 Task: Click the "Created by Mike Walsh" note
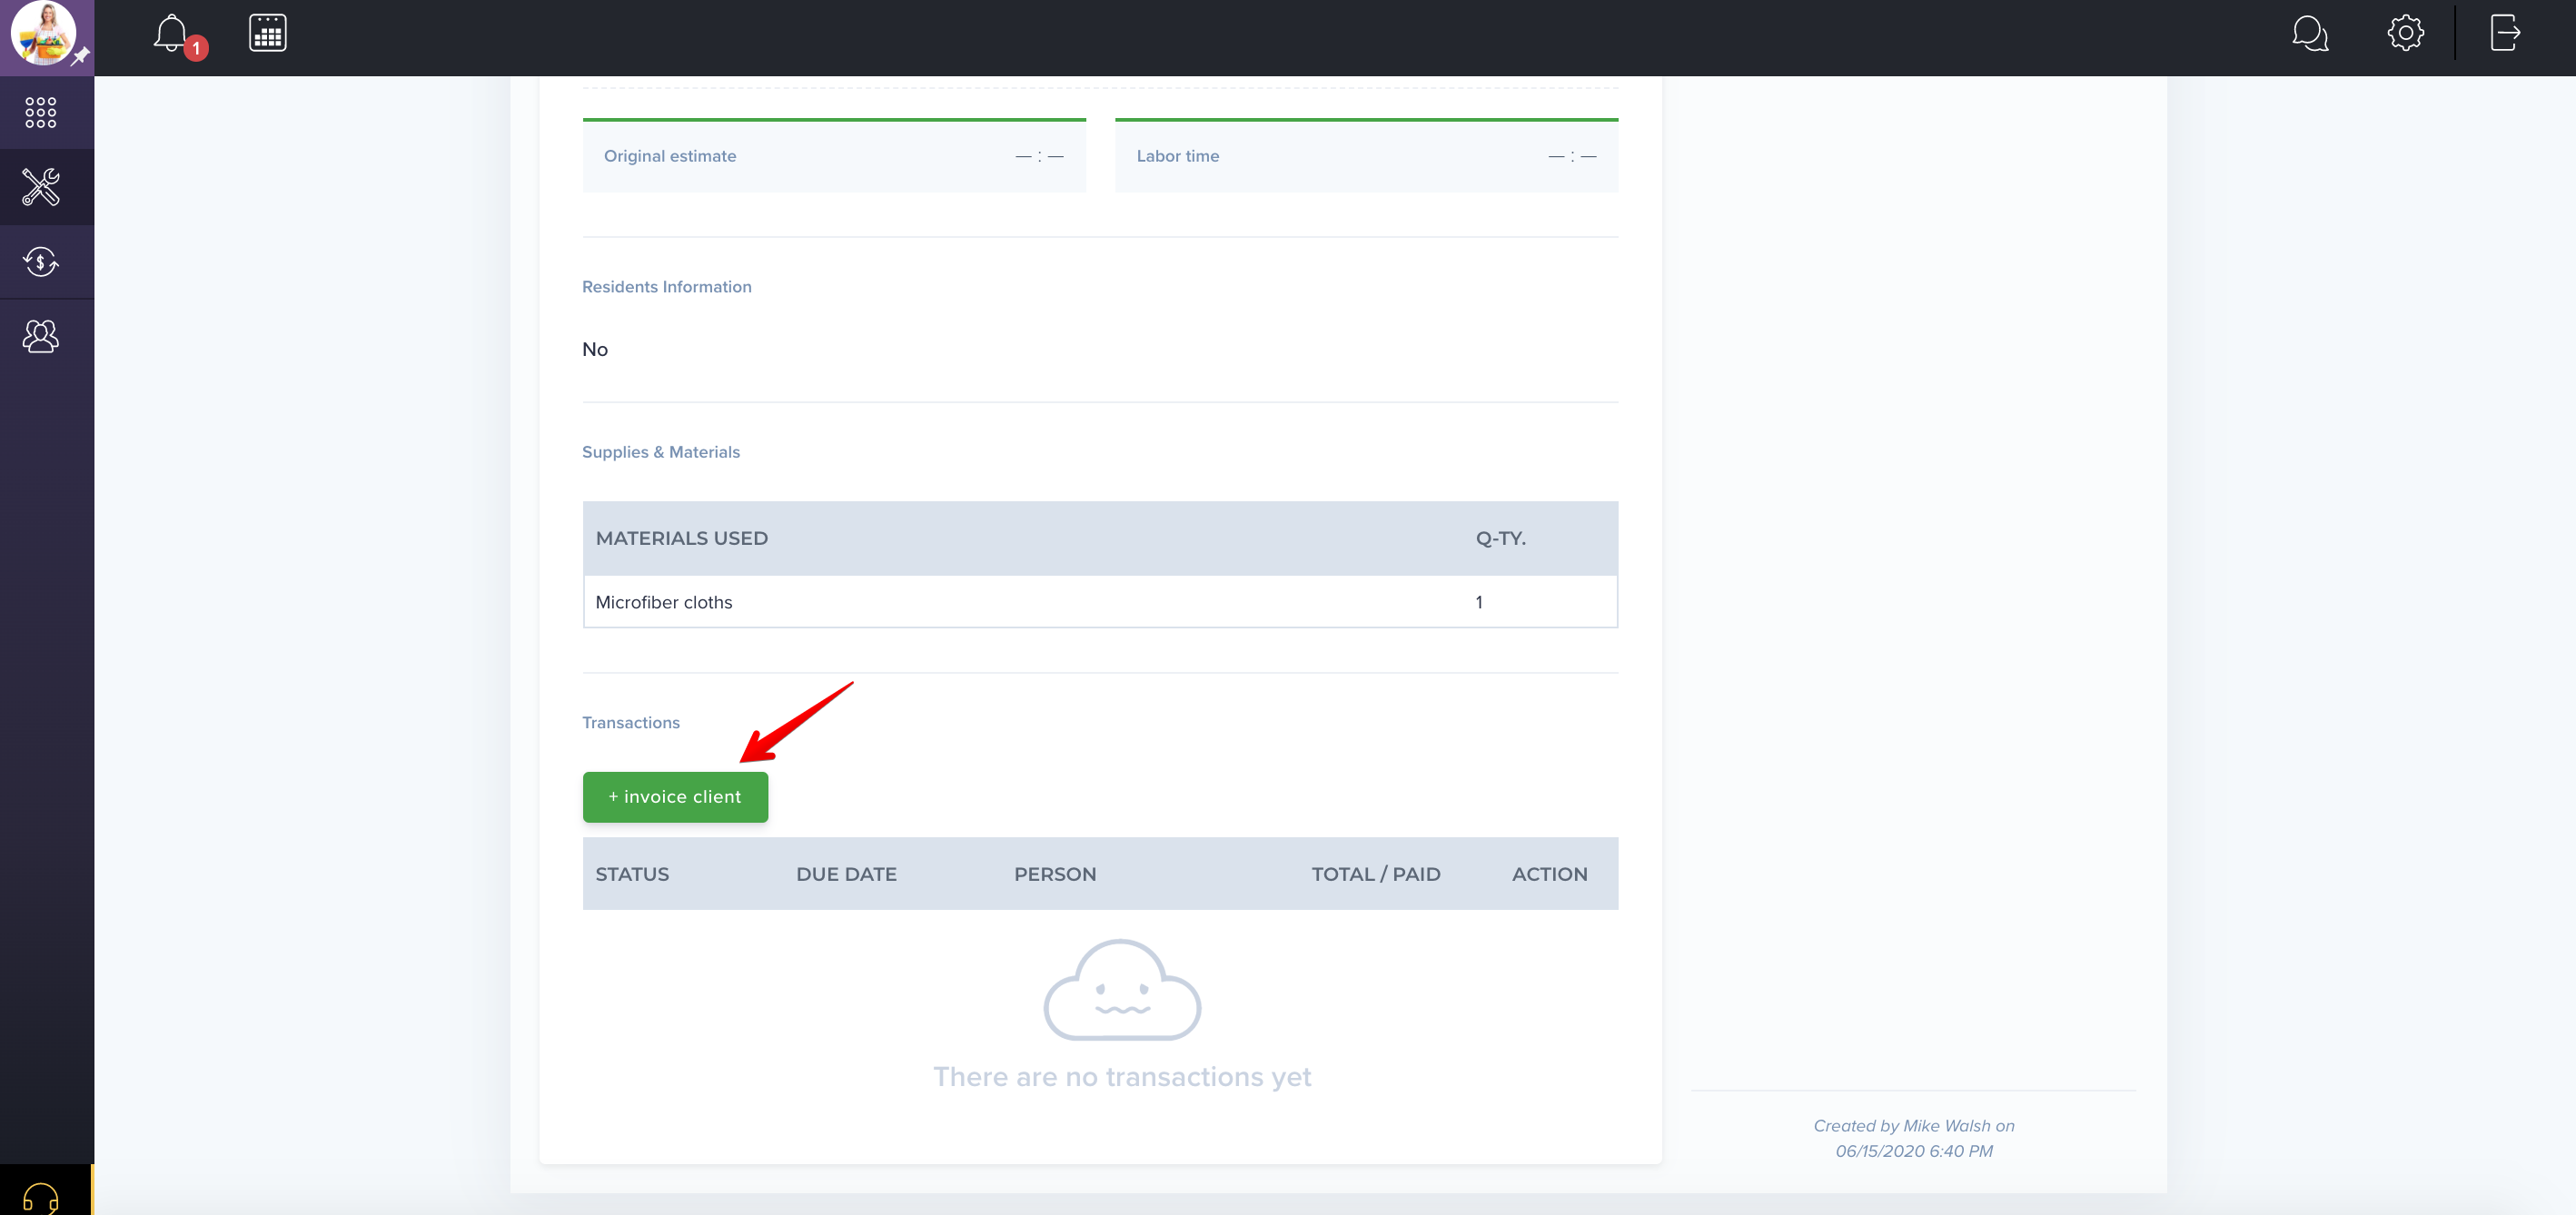point(1914,1138)
